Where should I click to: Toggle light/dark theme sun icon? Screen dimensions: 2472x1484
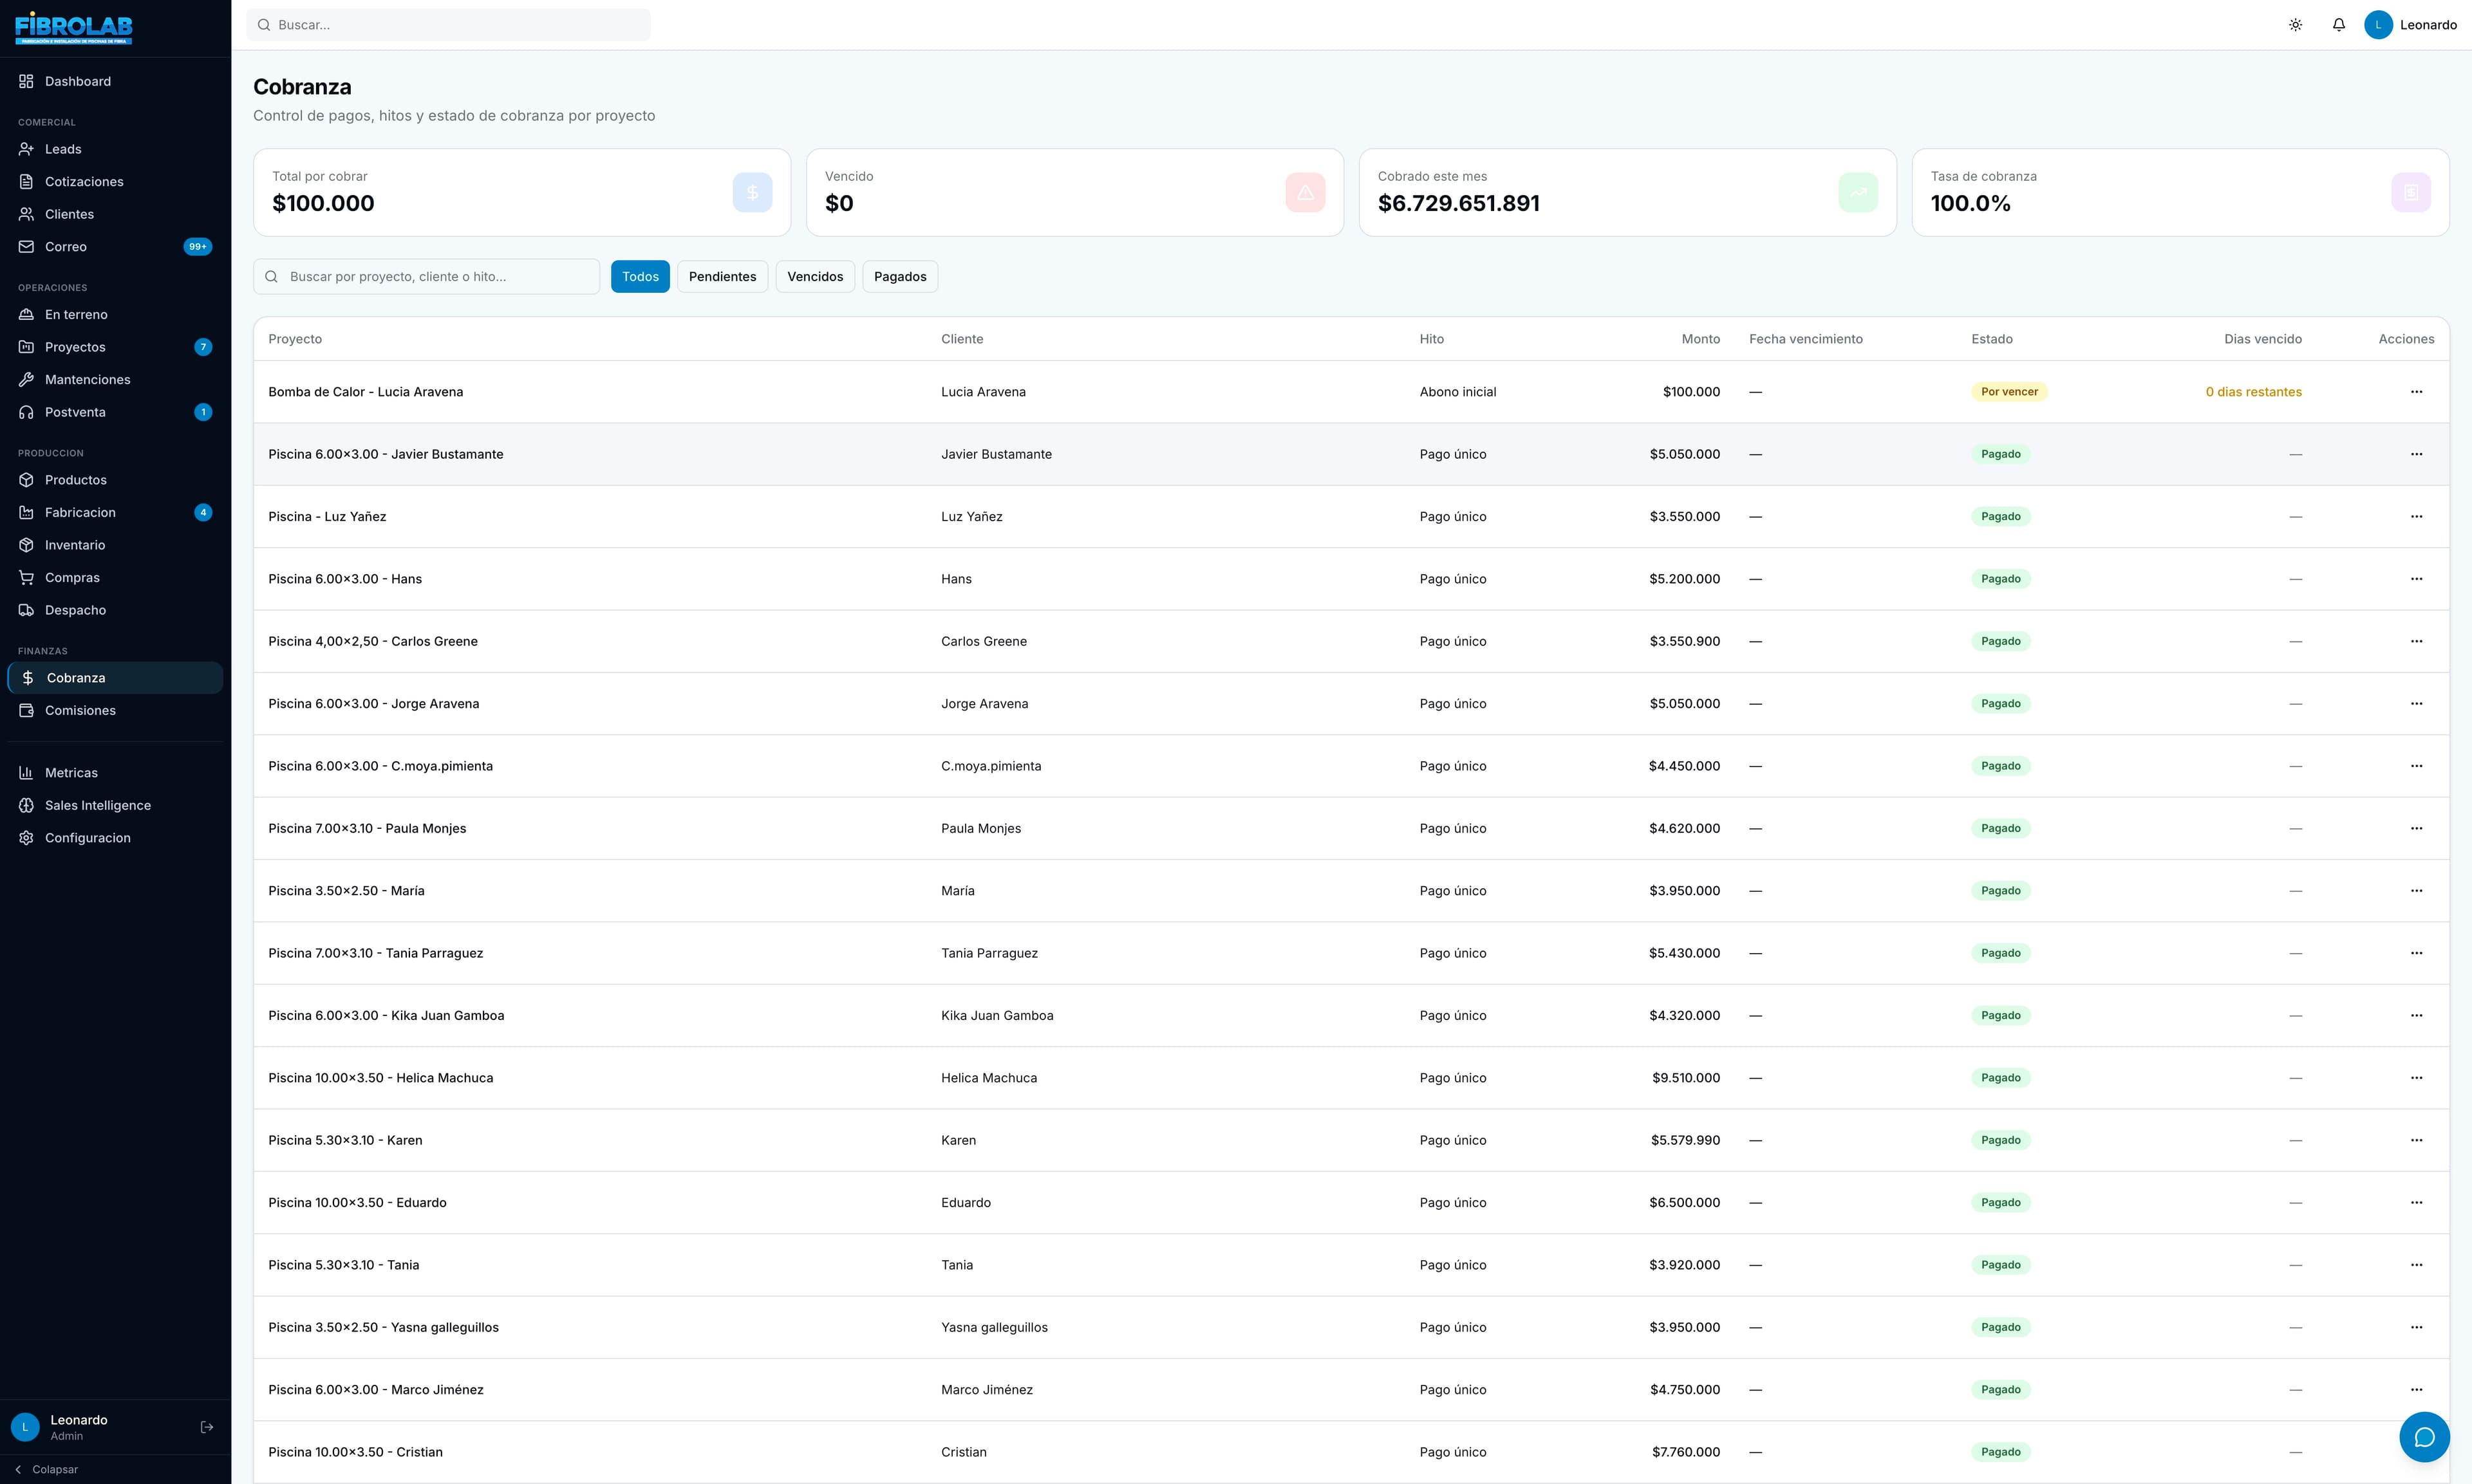tap(2295, 25)
